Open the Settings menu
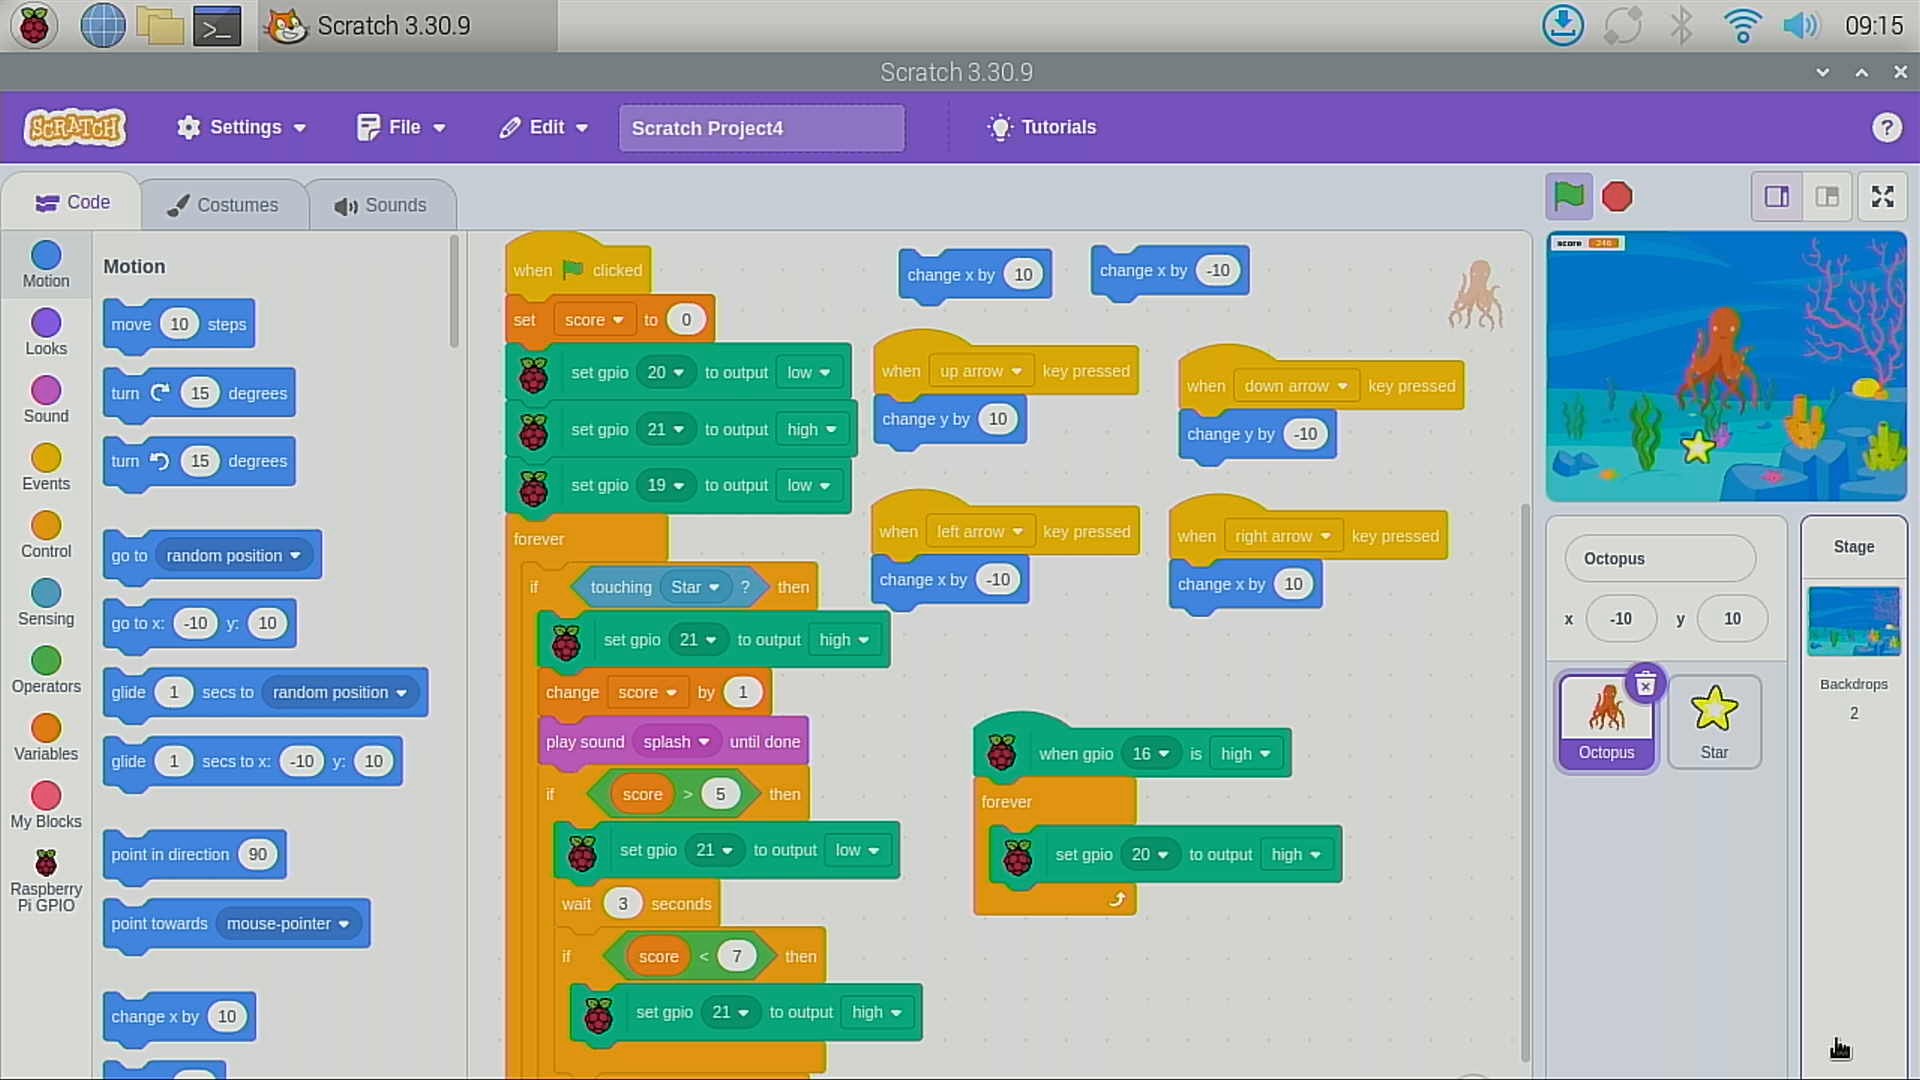Screen dimensions: 1920x1080 click(241, 127)
